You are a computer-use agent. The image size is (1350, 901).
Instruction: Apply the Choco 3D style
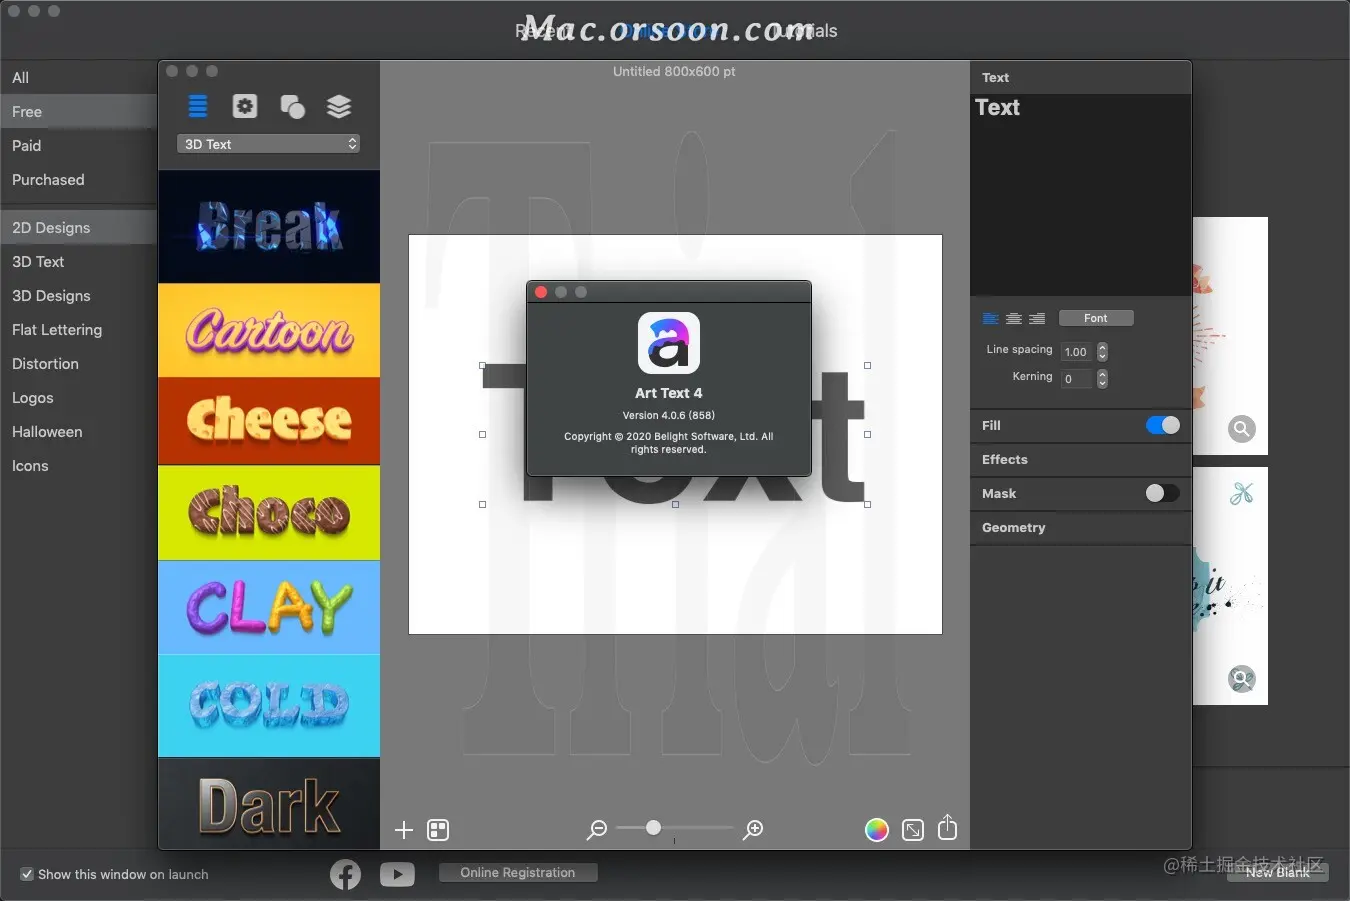(269, 513)
